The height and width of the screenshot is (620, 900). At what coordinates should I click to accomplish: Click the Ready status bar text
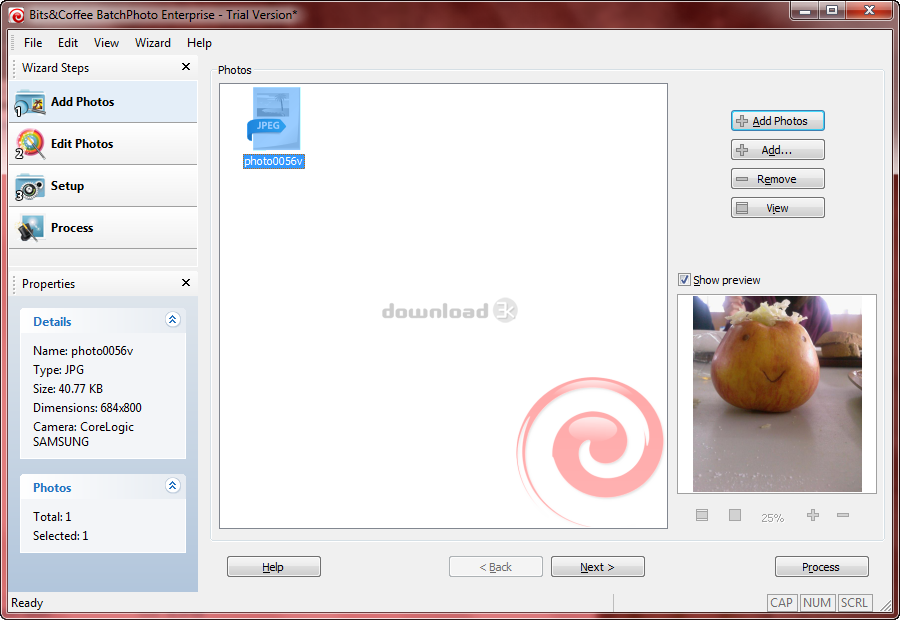(27, 603)
